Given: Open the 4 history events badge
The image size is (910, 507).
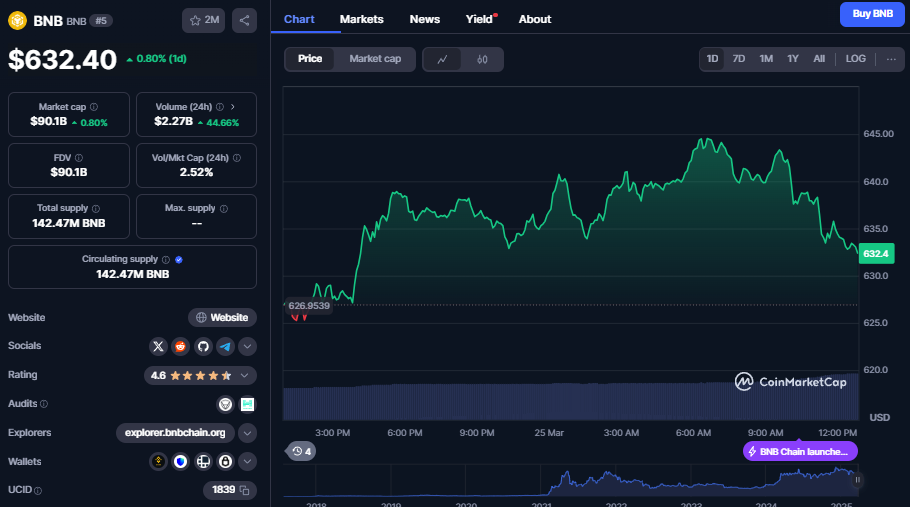Looking at the screenshot, I should (x=301, y=451).
